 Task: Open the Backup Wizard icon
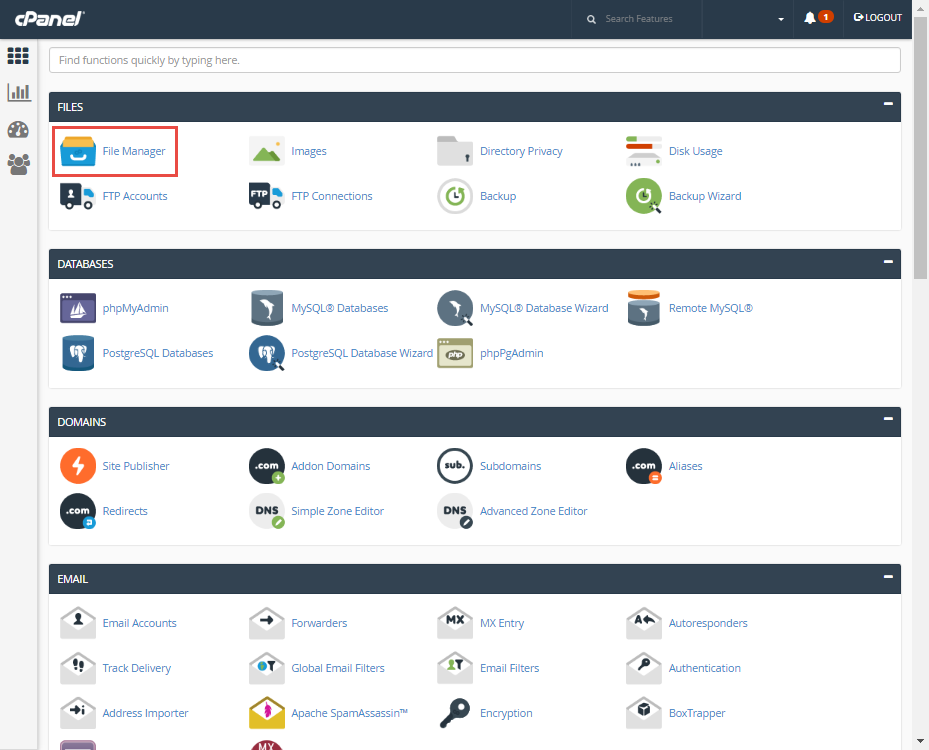point(644,196)
